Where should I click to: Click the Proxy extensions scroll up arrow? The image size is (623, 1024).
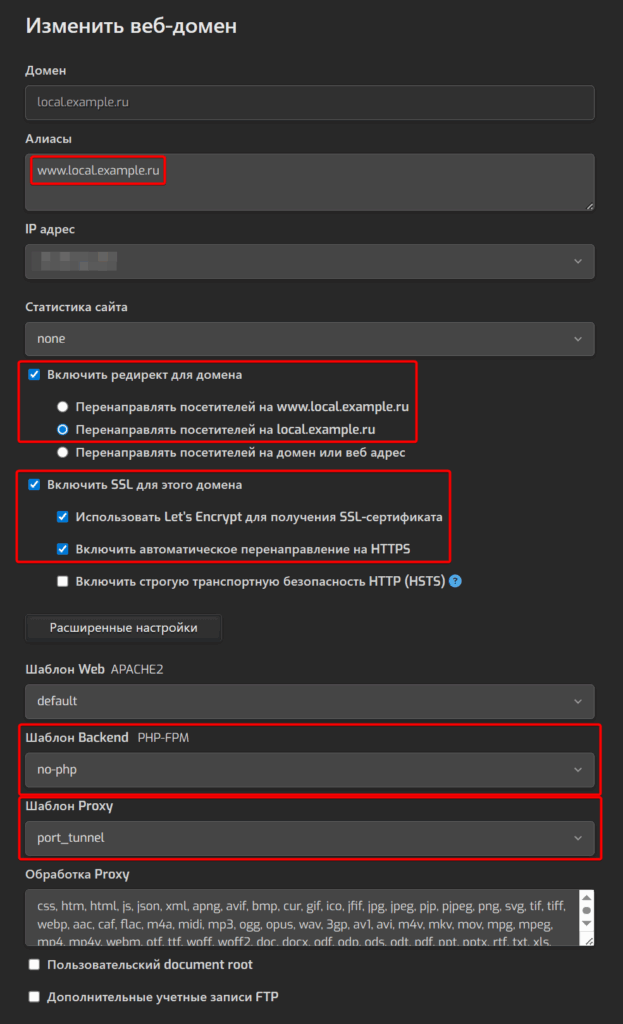click(x=587, y=897)
